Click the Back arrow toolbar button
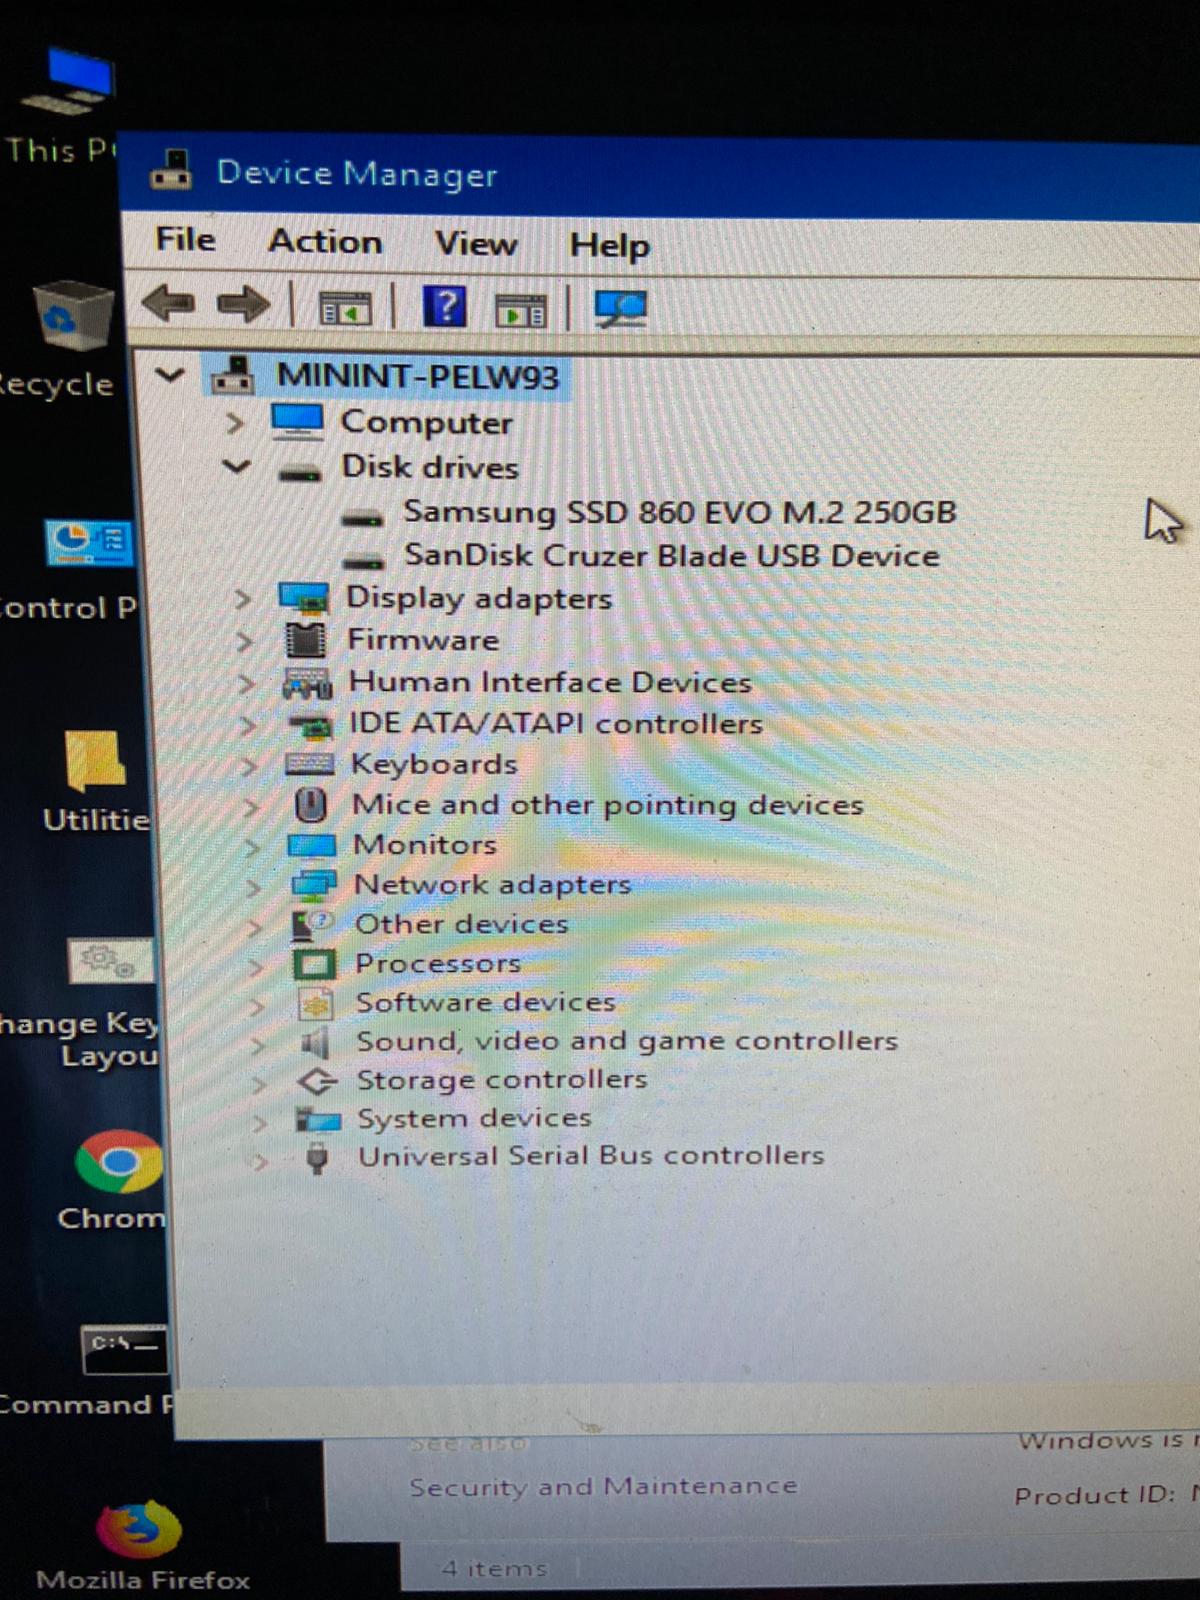1200x1600 pixels. point(168,302)
